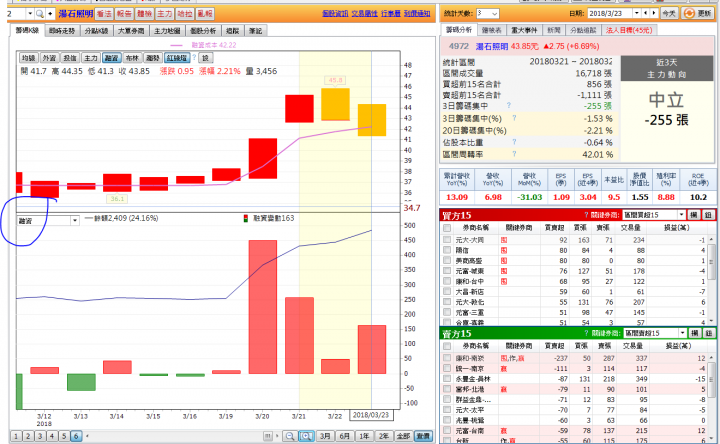
Task: Select the 3月 chart range button
Action: coord(325,436)
